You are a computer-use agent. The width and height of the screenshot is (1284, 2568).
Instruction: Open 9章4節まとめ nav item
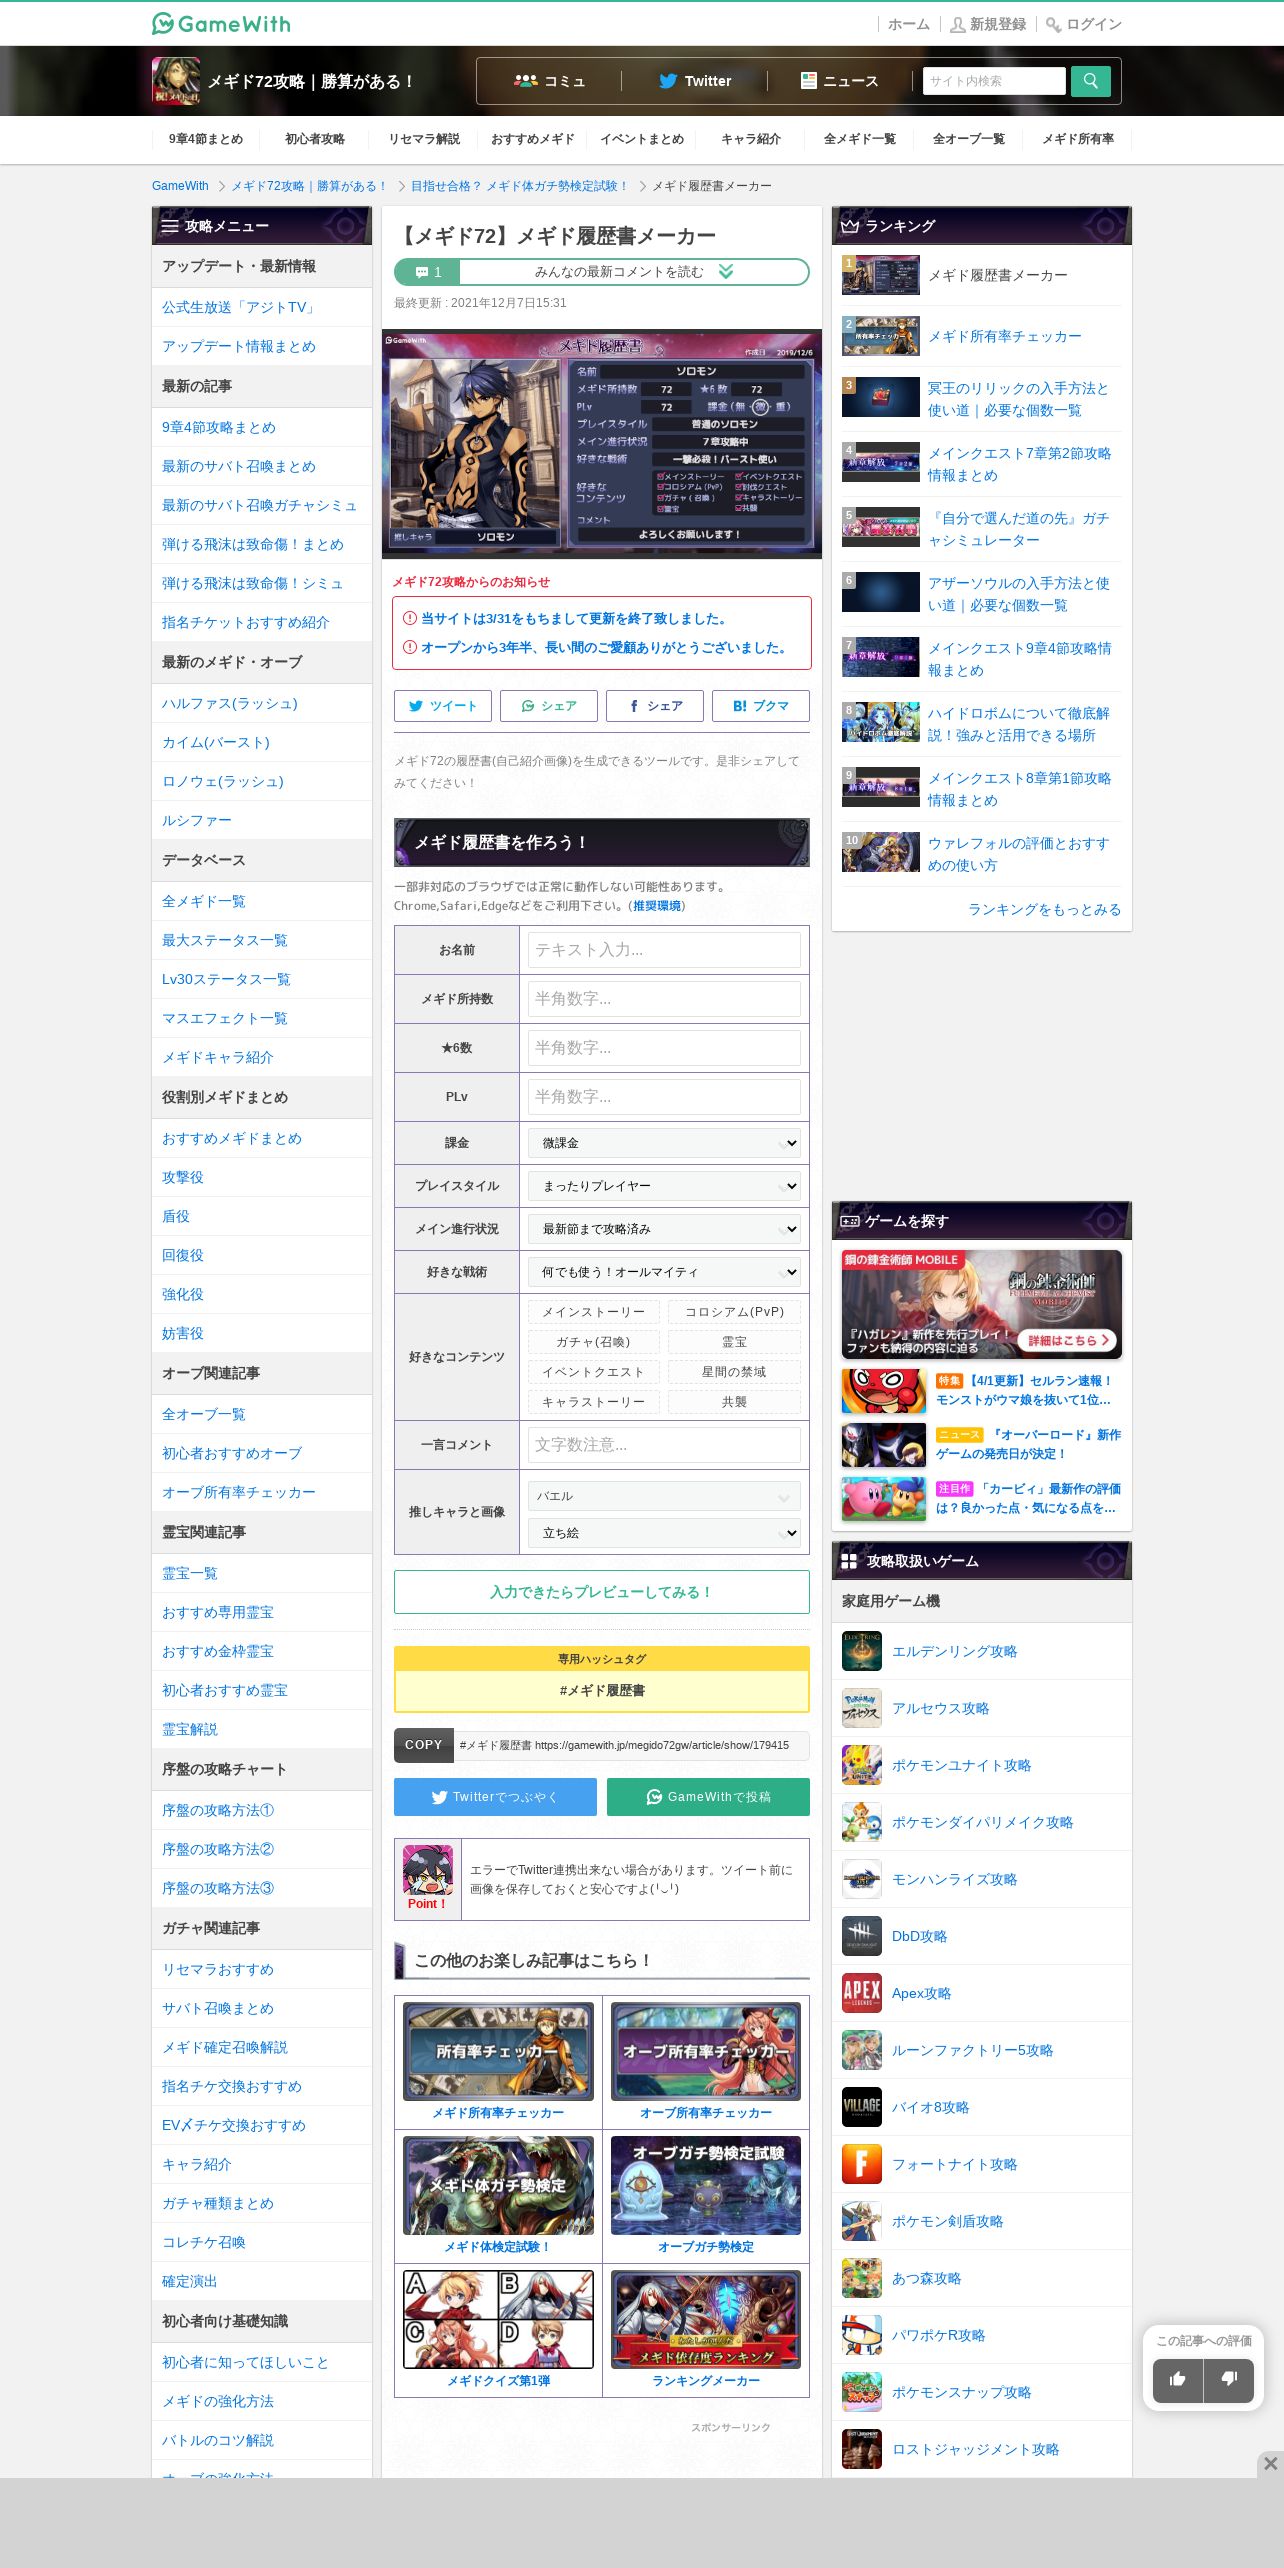206,139
